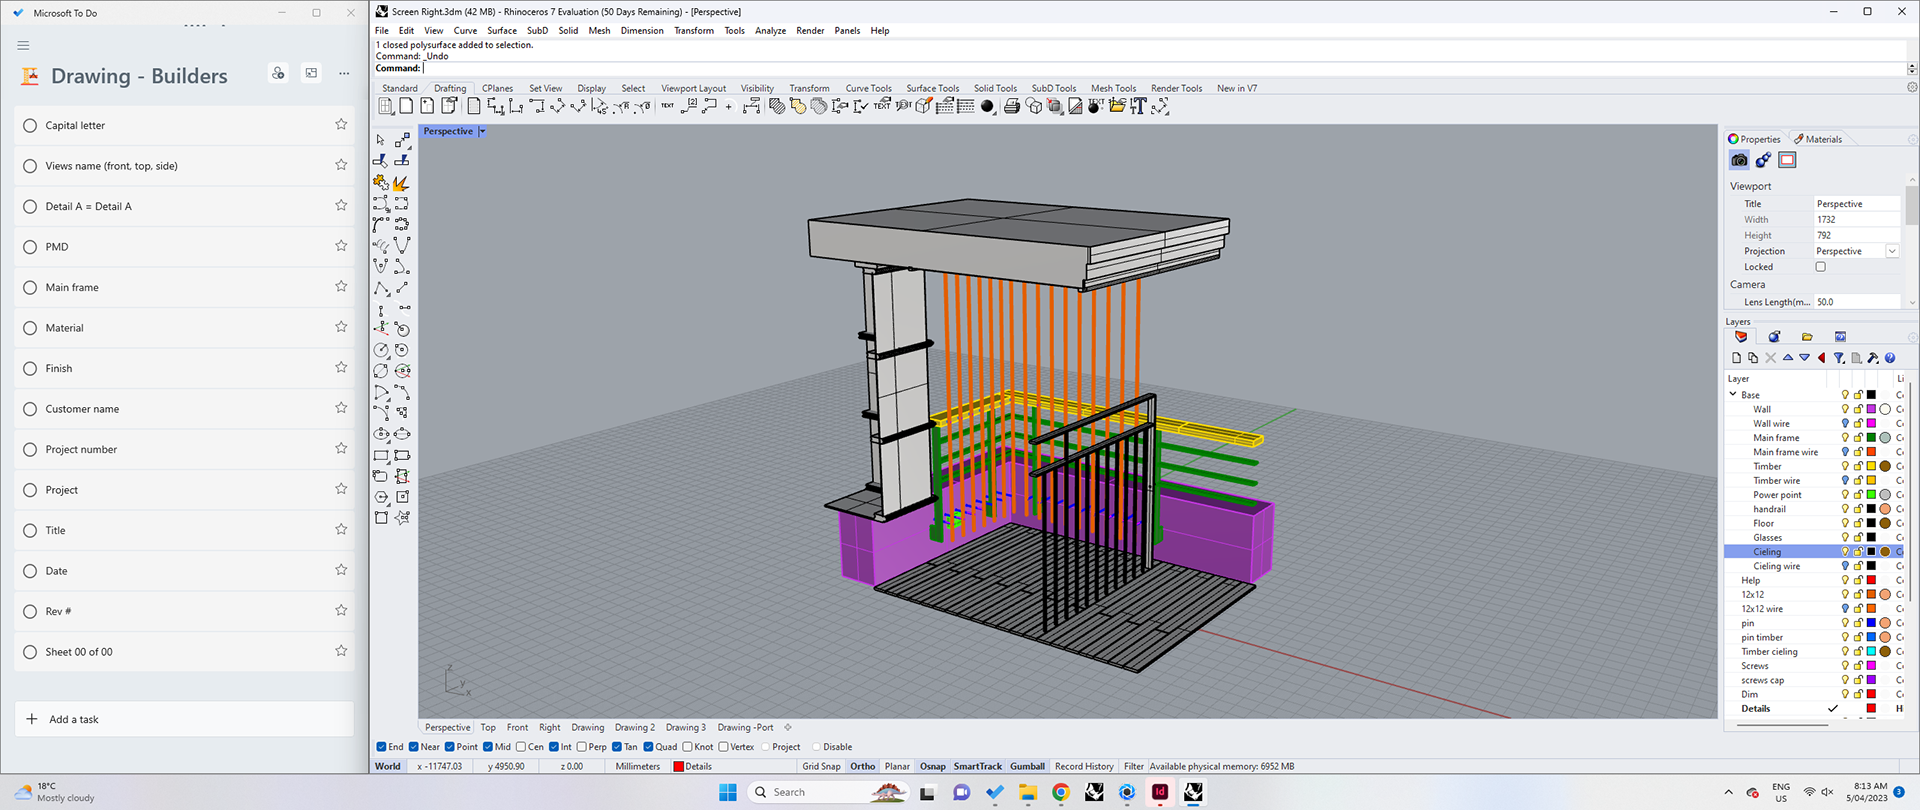Show hidden icons in the system tray
The height and width of the screenshot is (810, 1920).
click(x=1728, y=792)
